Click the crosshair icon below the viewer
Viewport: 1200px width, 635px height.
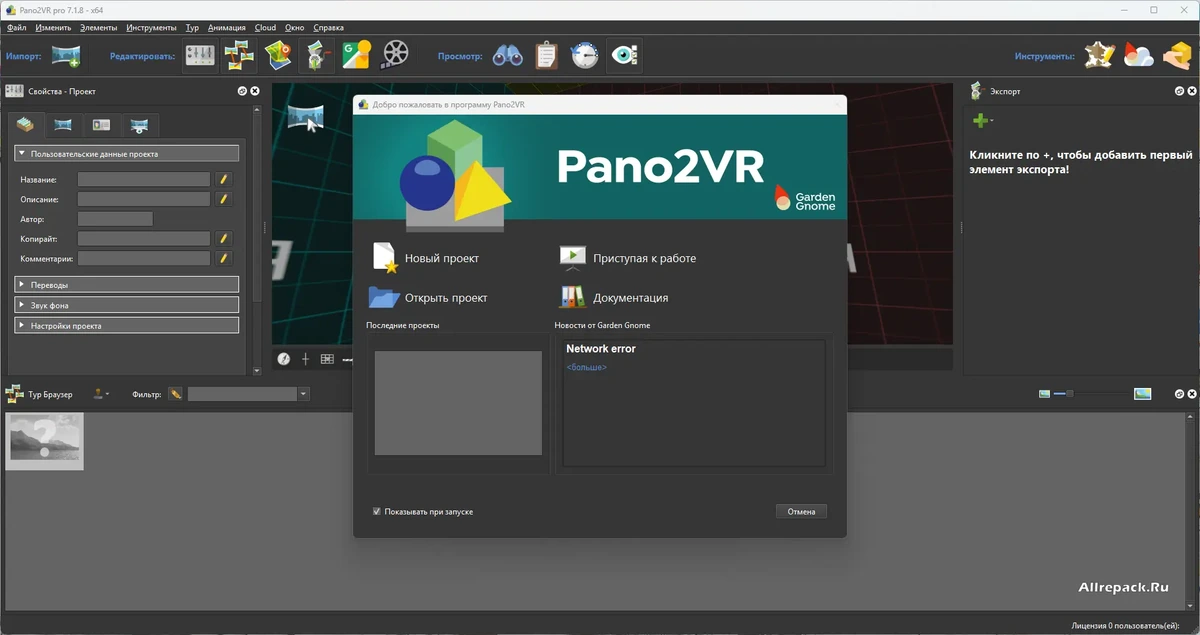click(306, 359)
